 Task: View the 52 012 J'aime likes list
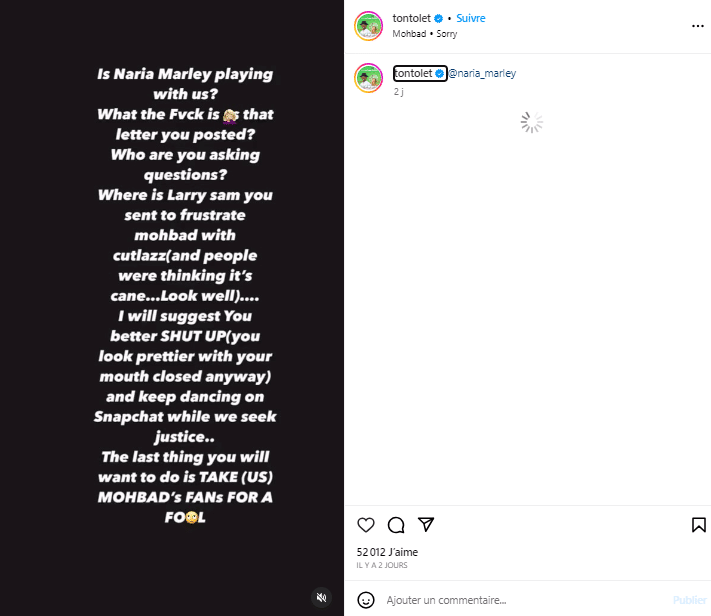(388, 552)
